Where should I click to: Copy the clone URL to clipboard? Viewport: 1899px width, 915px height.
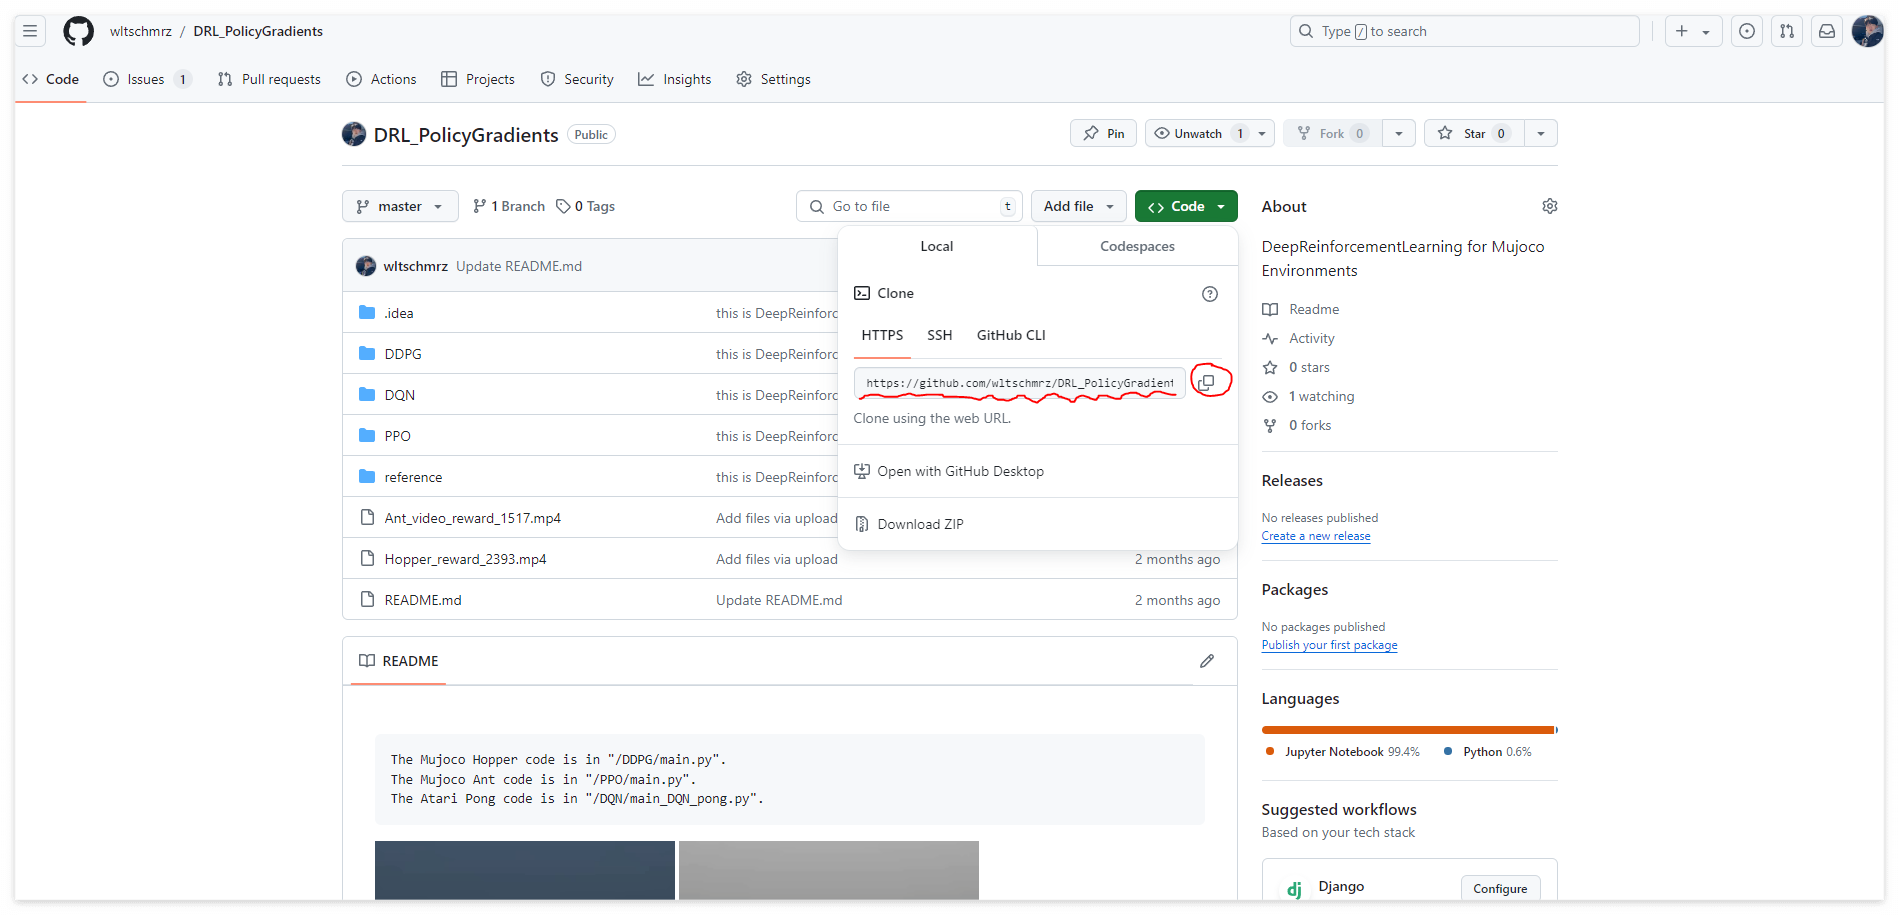1208,382
